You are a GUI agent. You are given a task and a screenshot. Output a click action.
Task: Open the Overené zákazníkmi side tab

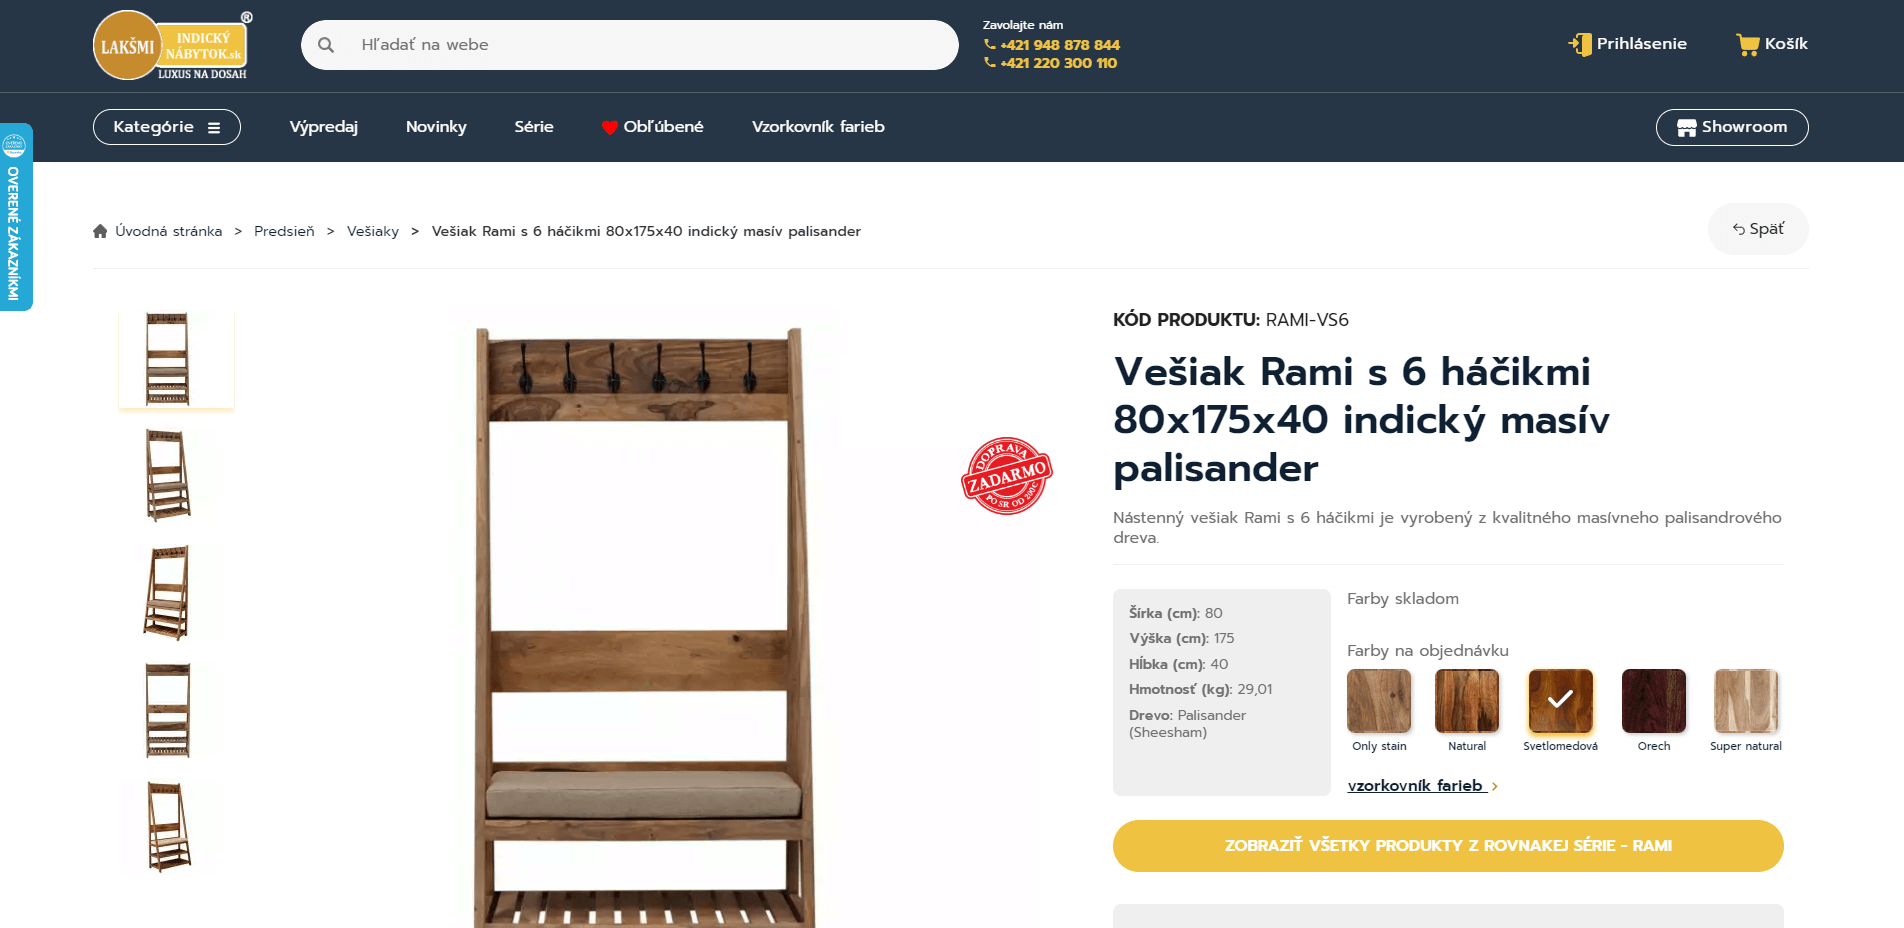click(15, 216)
